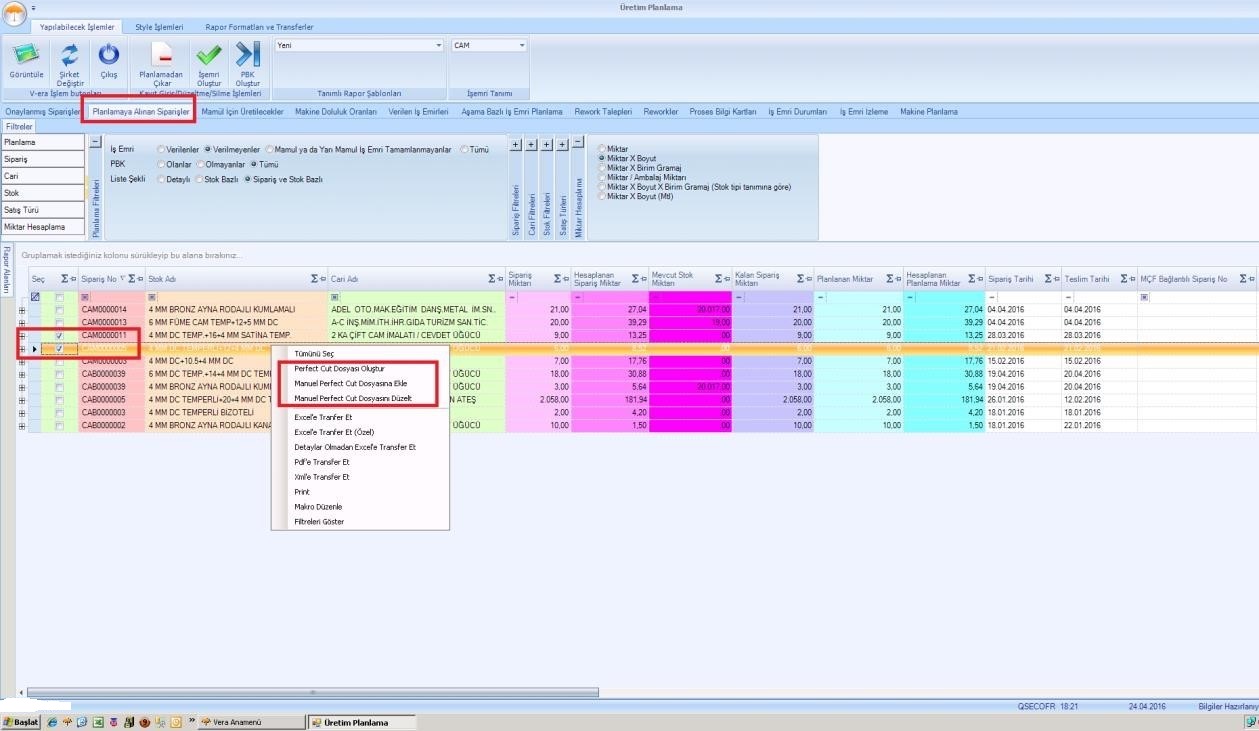Screen dimensions: 1259x731
Task: Click the Satış Türü filter button
Action: click(43, 210)
